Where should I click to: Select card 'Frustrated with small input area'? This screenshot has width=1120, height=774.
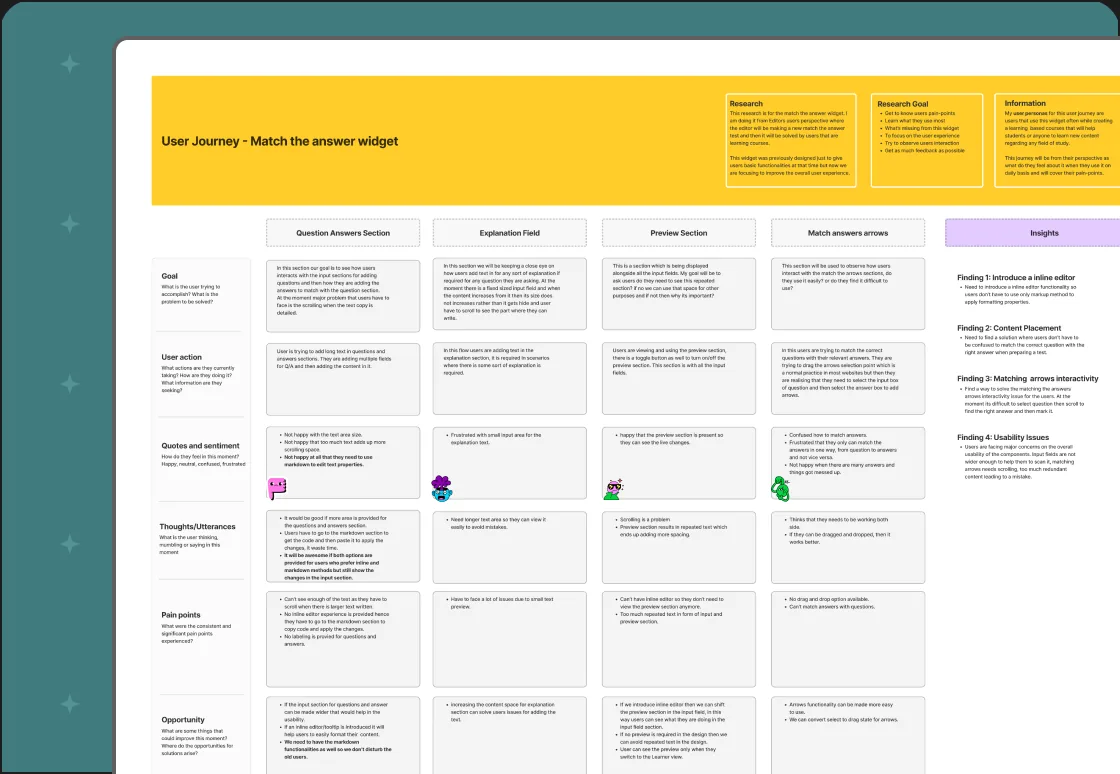click(509, 463)
